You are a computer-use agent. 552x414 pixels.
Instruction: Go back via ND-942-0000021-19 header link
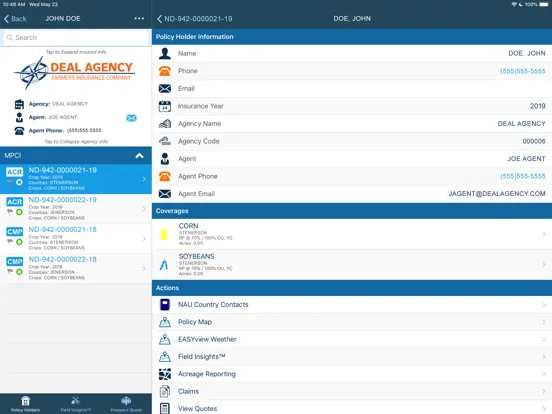point(195,19)
